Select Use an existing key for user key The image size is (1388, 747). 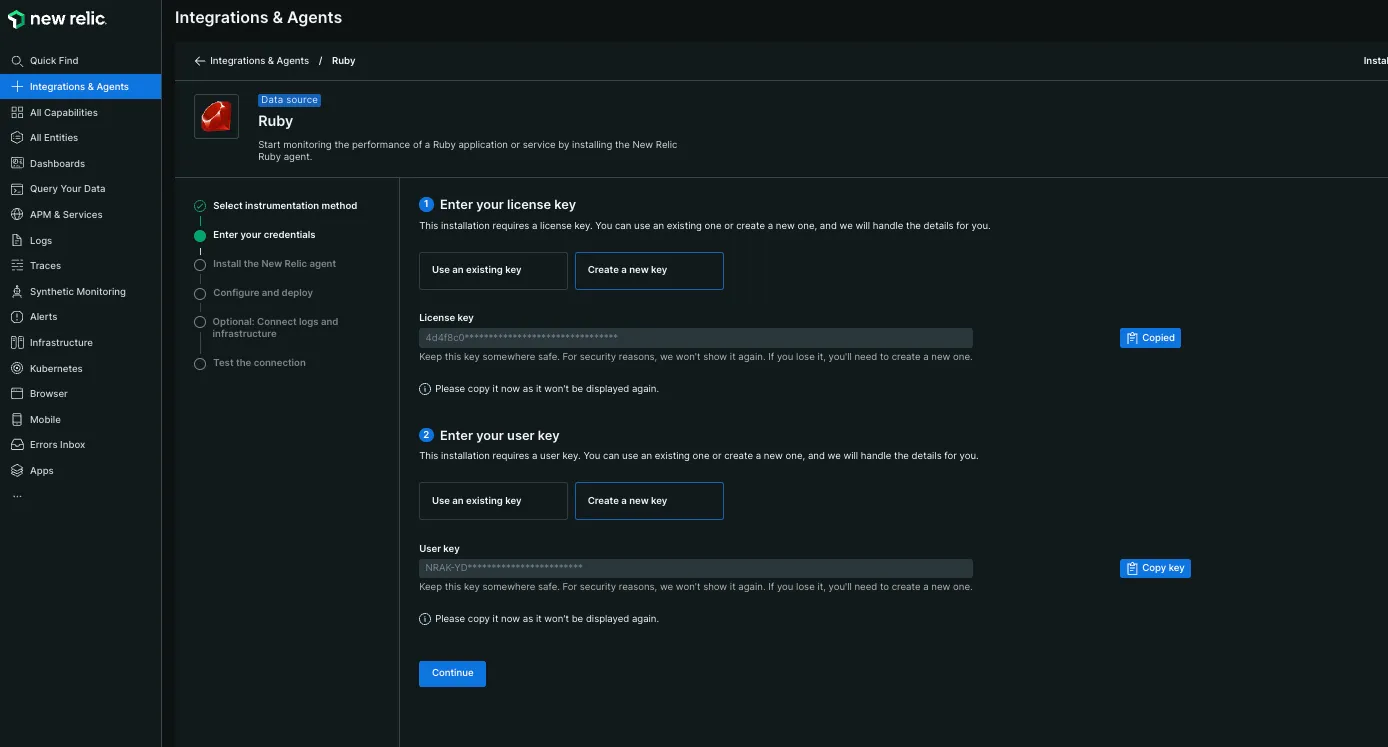[493, 501]
